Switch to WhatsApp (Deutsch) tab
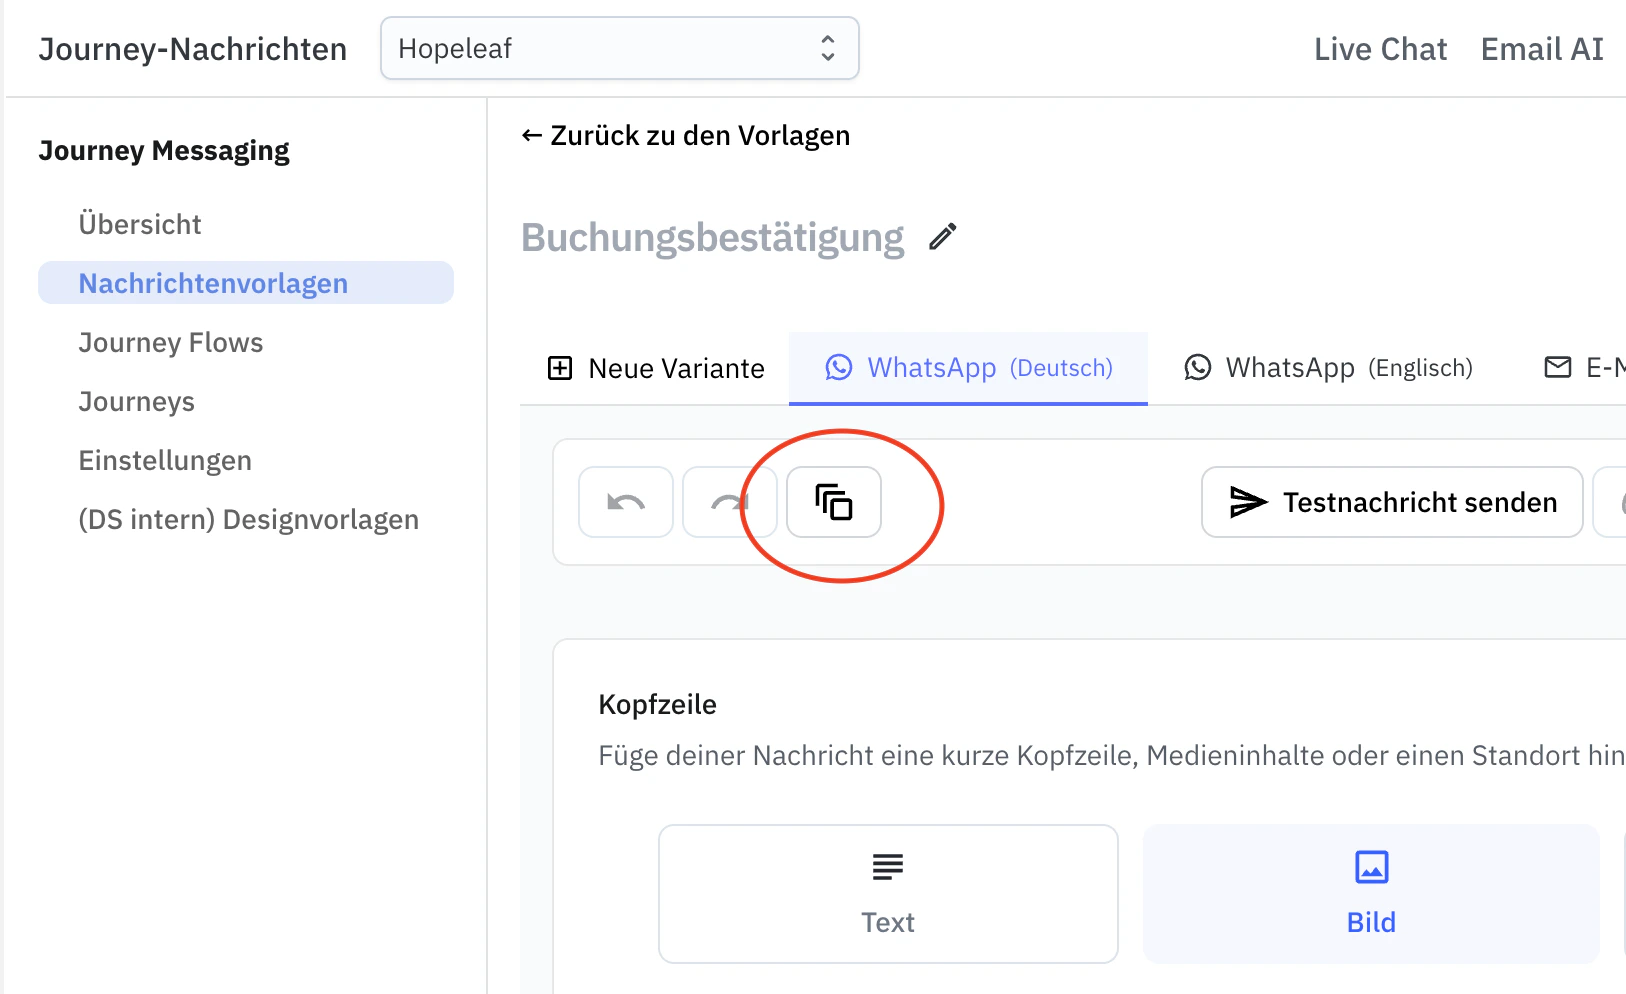Screen dimensions: 1626x994 coord(968,368)
